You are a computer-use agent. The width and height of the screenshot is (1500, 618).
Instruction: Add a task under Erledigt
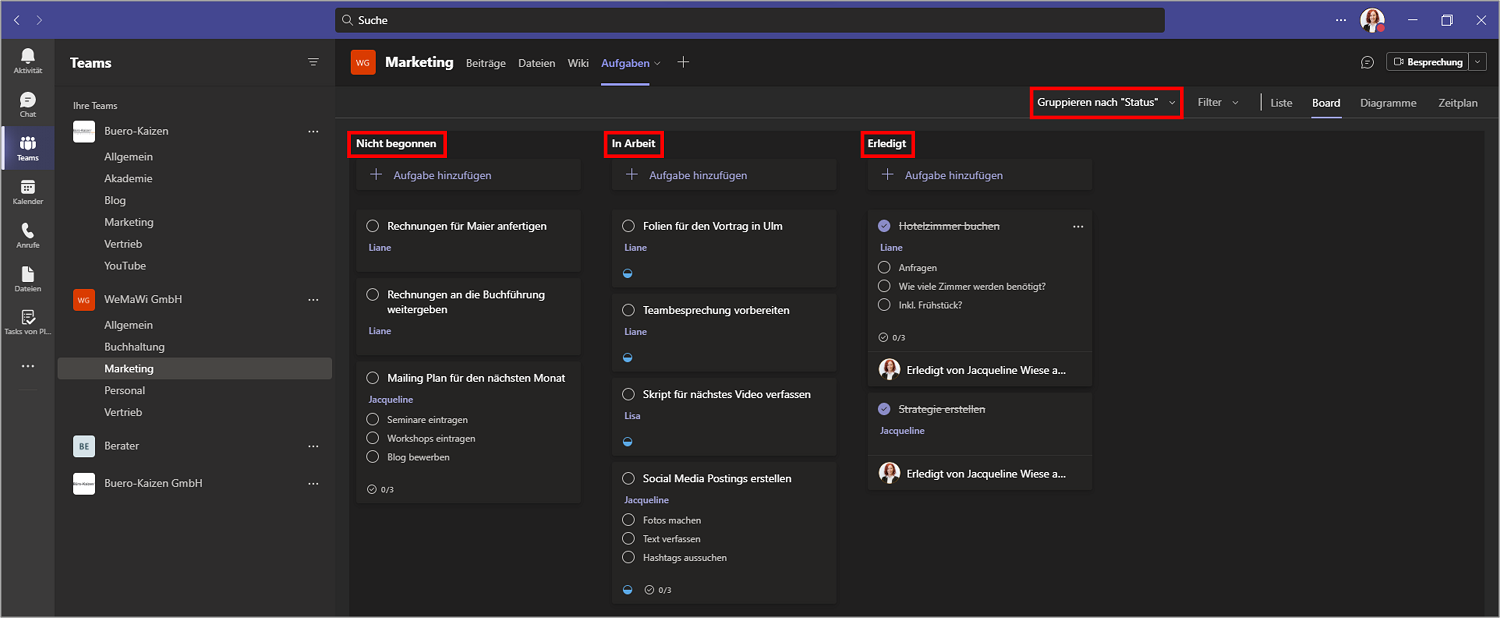(x=980, y=175)
